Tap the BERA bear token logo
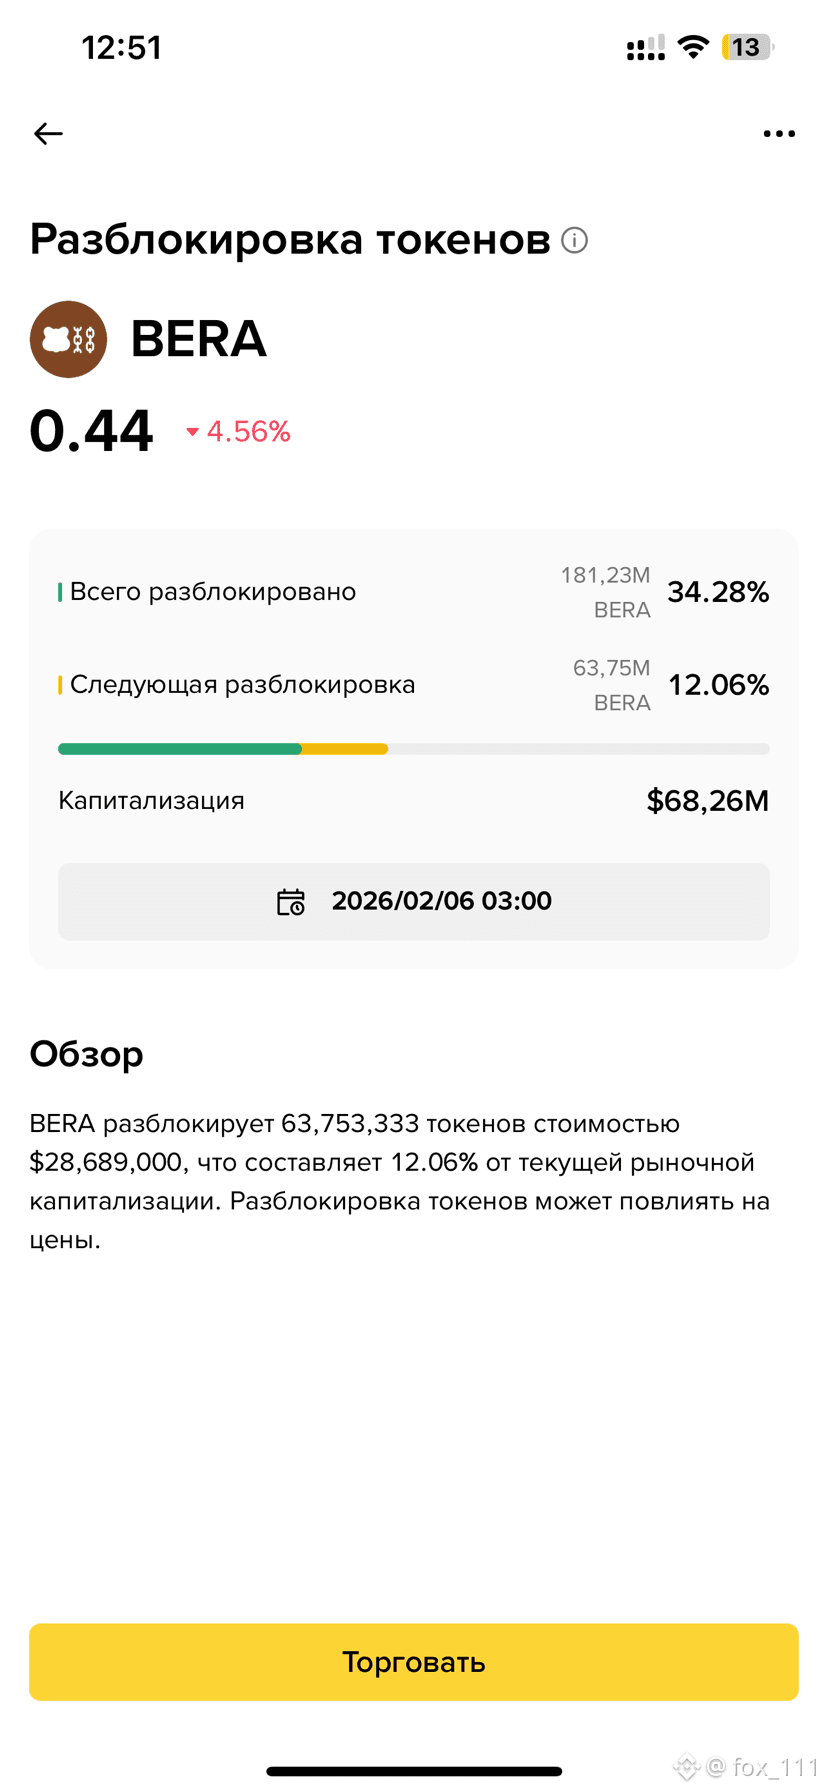This screenshot has width=828, height=1792. pos(68,339)
